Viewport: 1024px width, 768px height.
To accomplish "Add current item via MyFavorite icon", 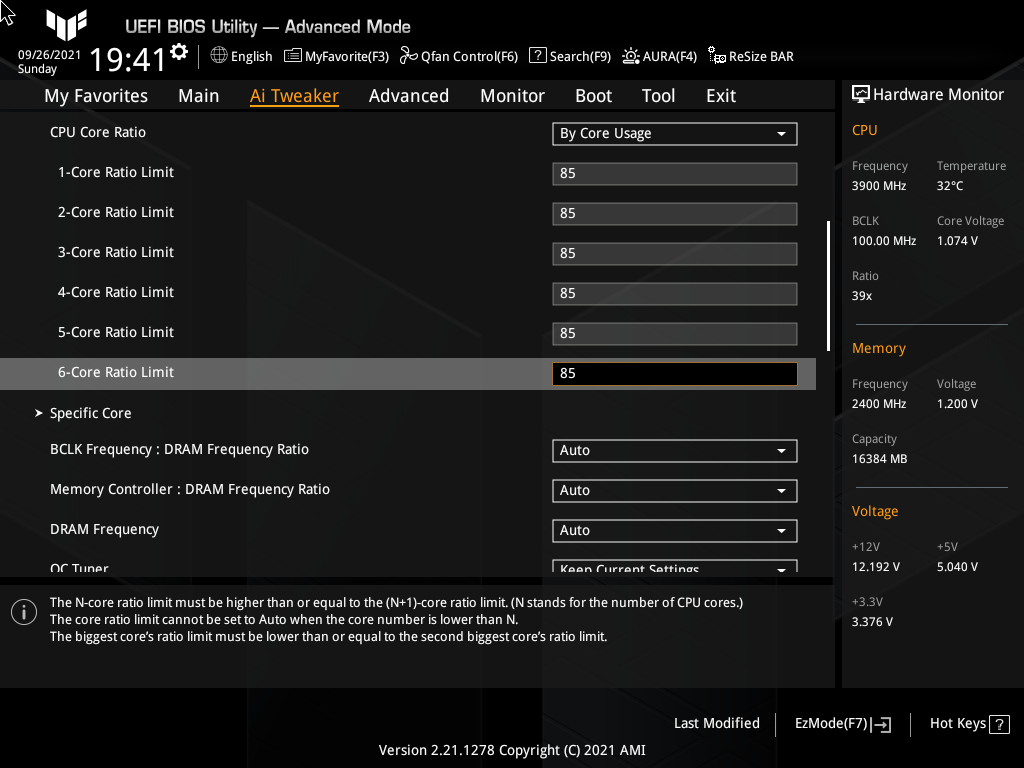I will point(336,56).
